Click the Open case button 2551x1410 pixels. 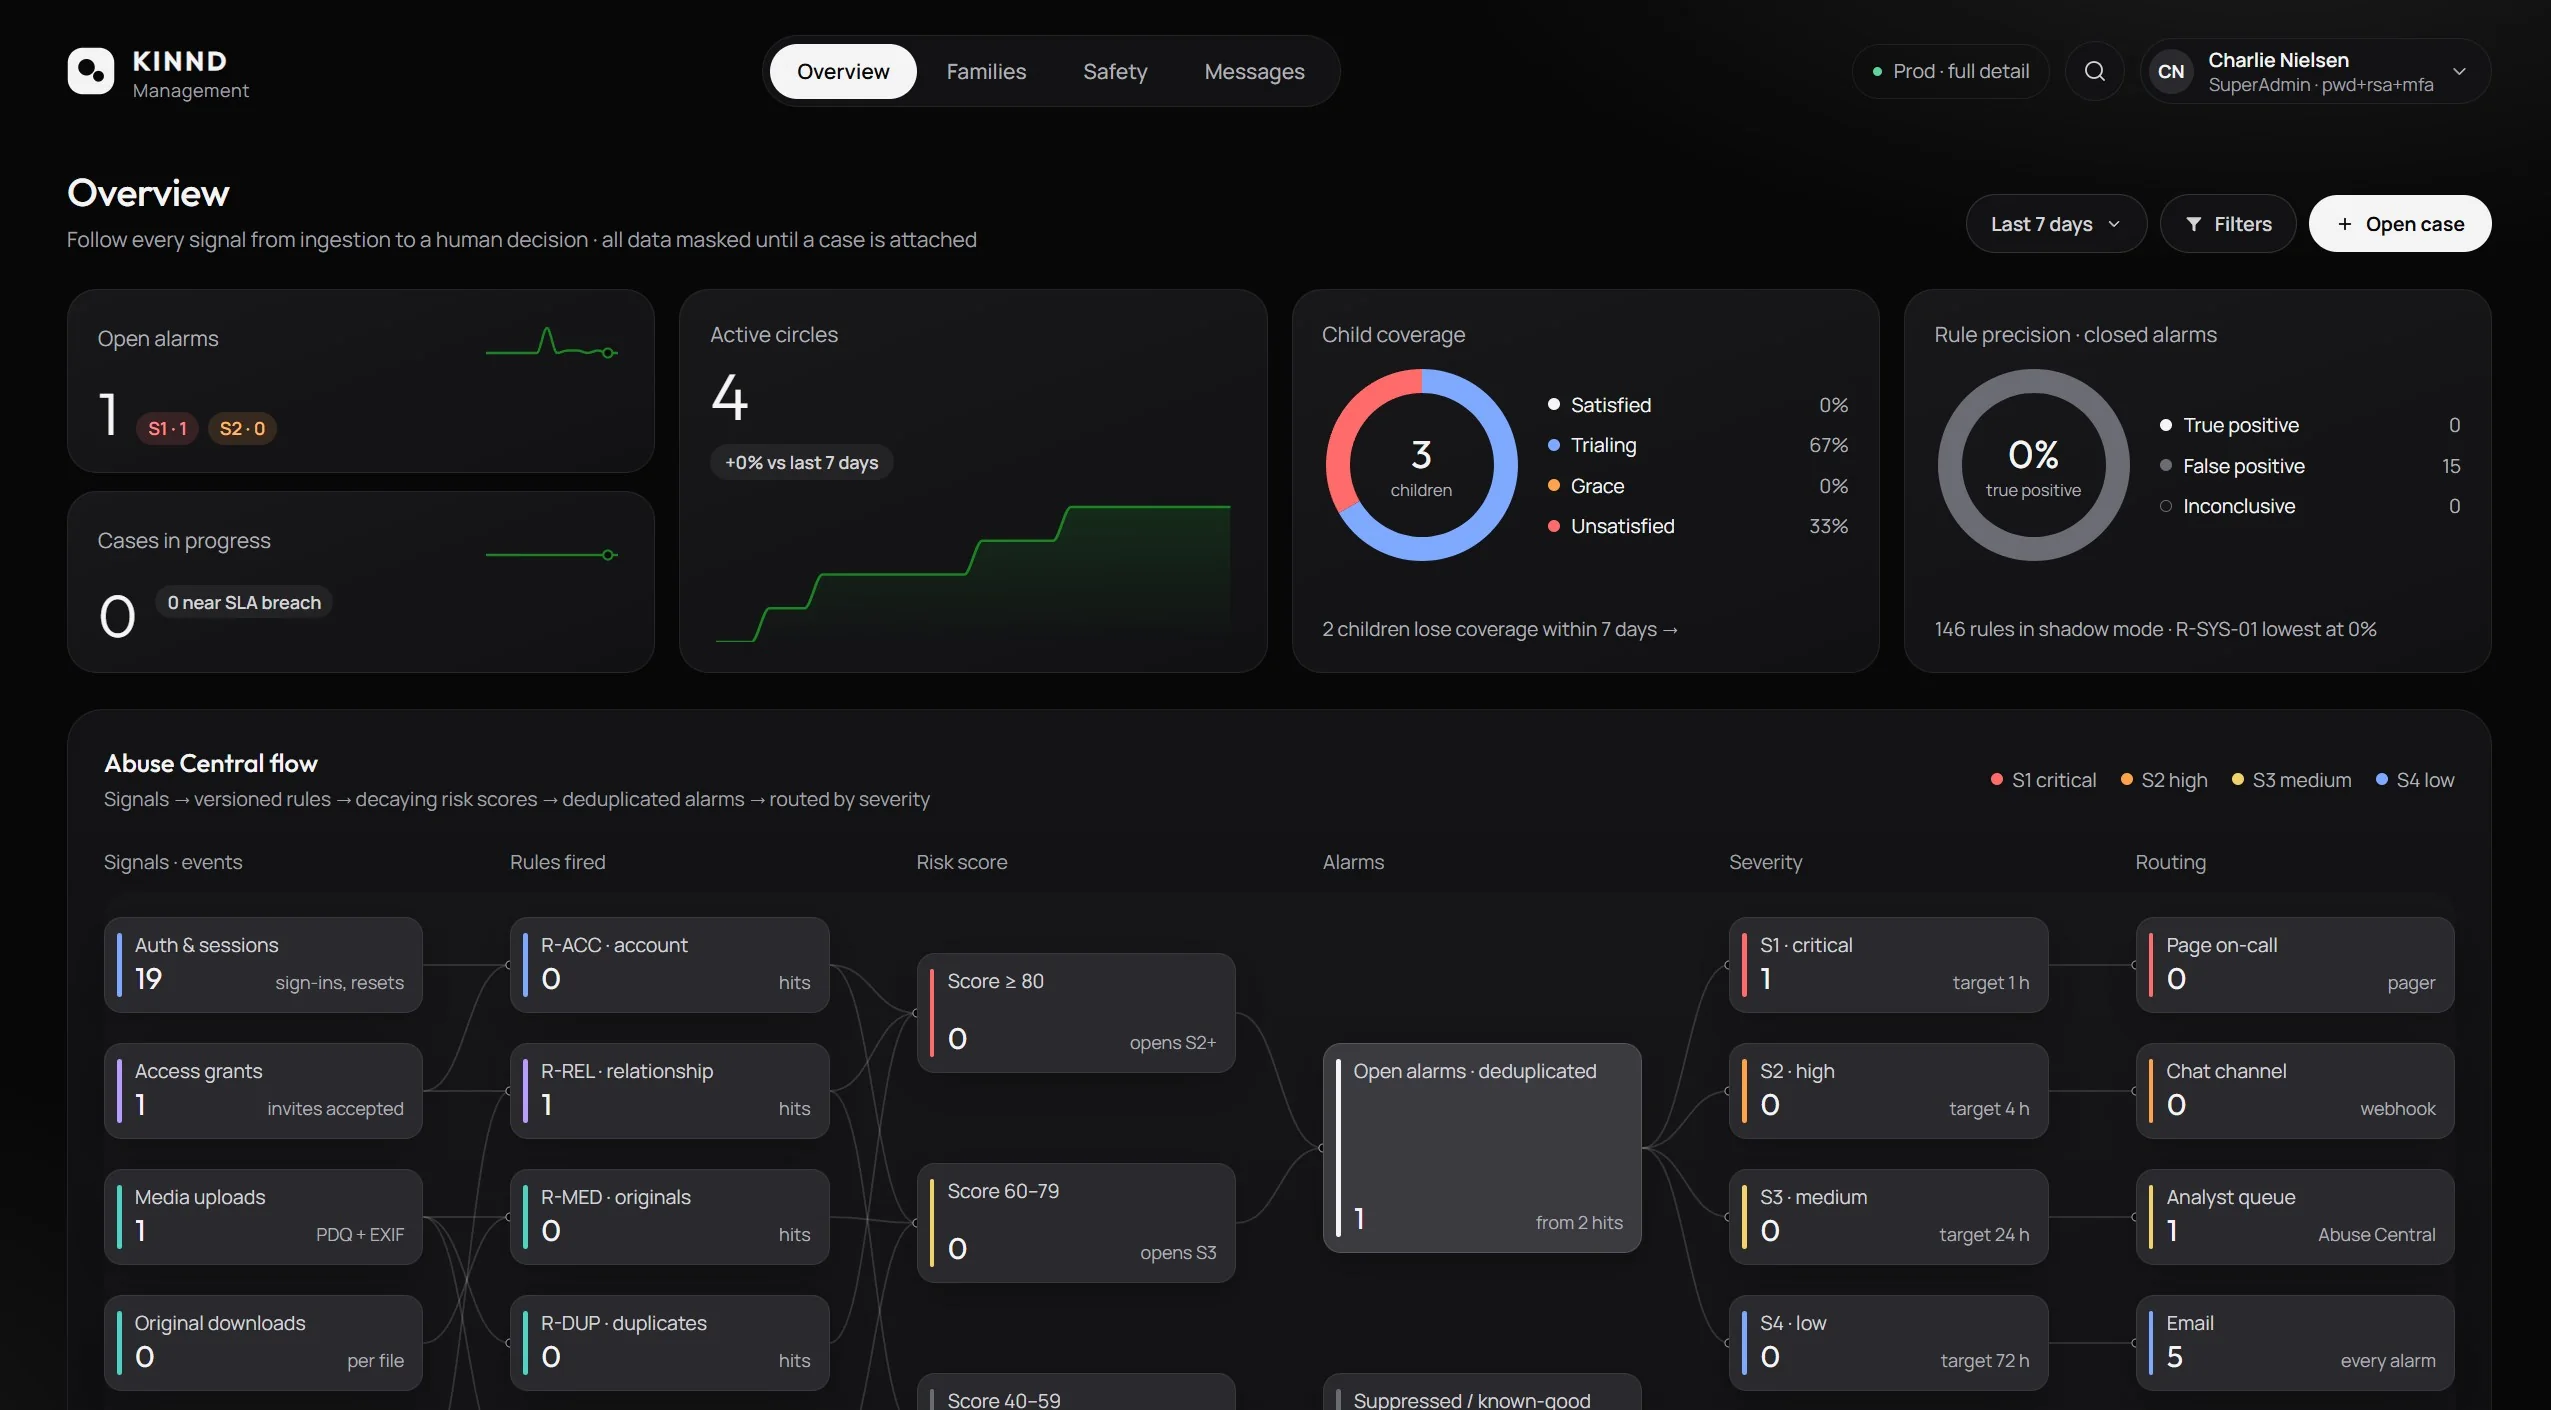tap(2399, 224)
